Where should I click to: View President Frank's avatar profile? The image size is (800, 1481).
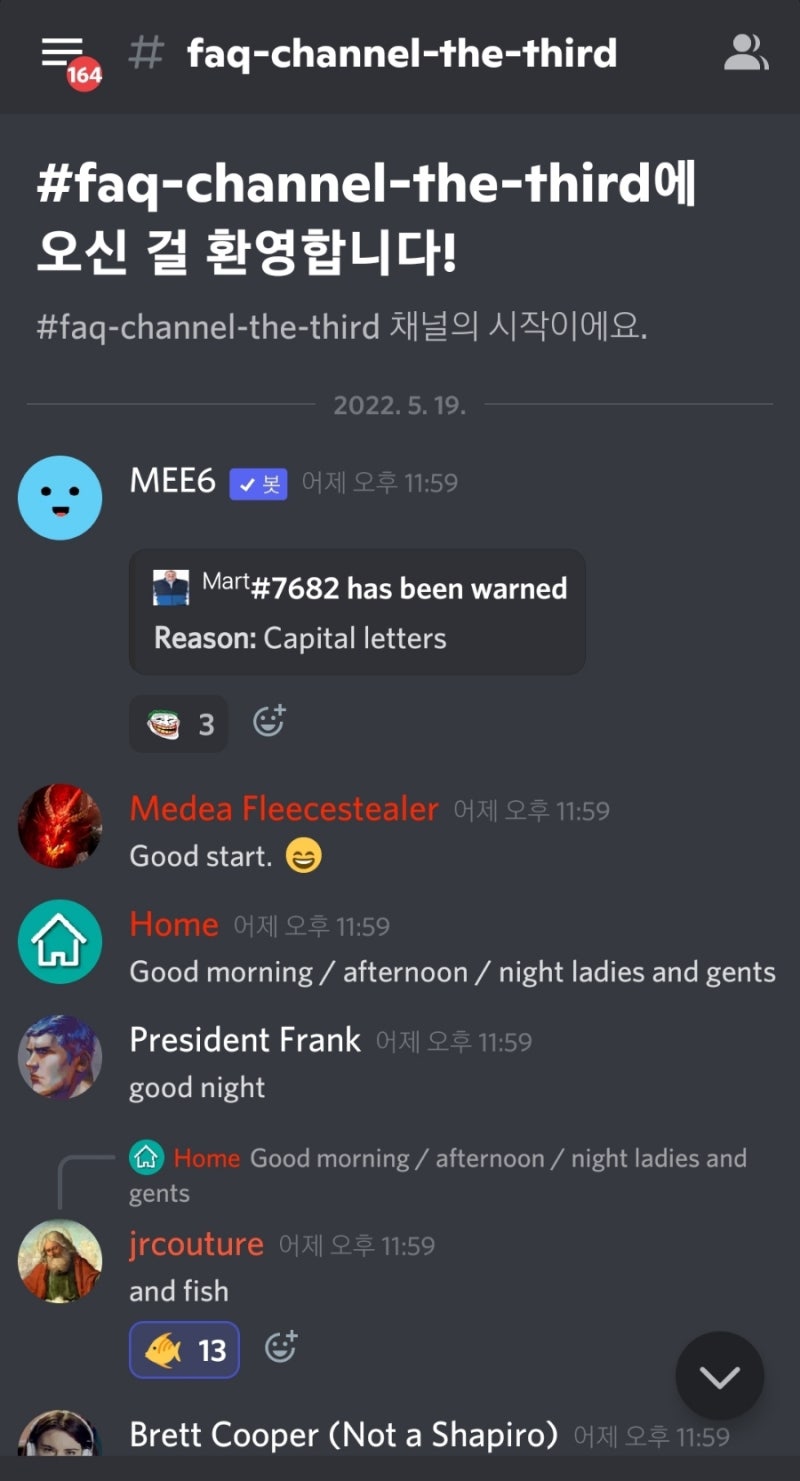(60, 1057)
